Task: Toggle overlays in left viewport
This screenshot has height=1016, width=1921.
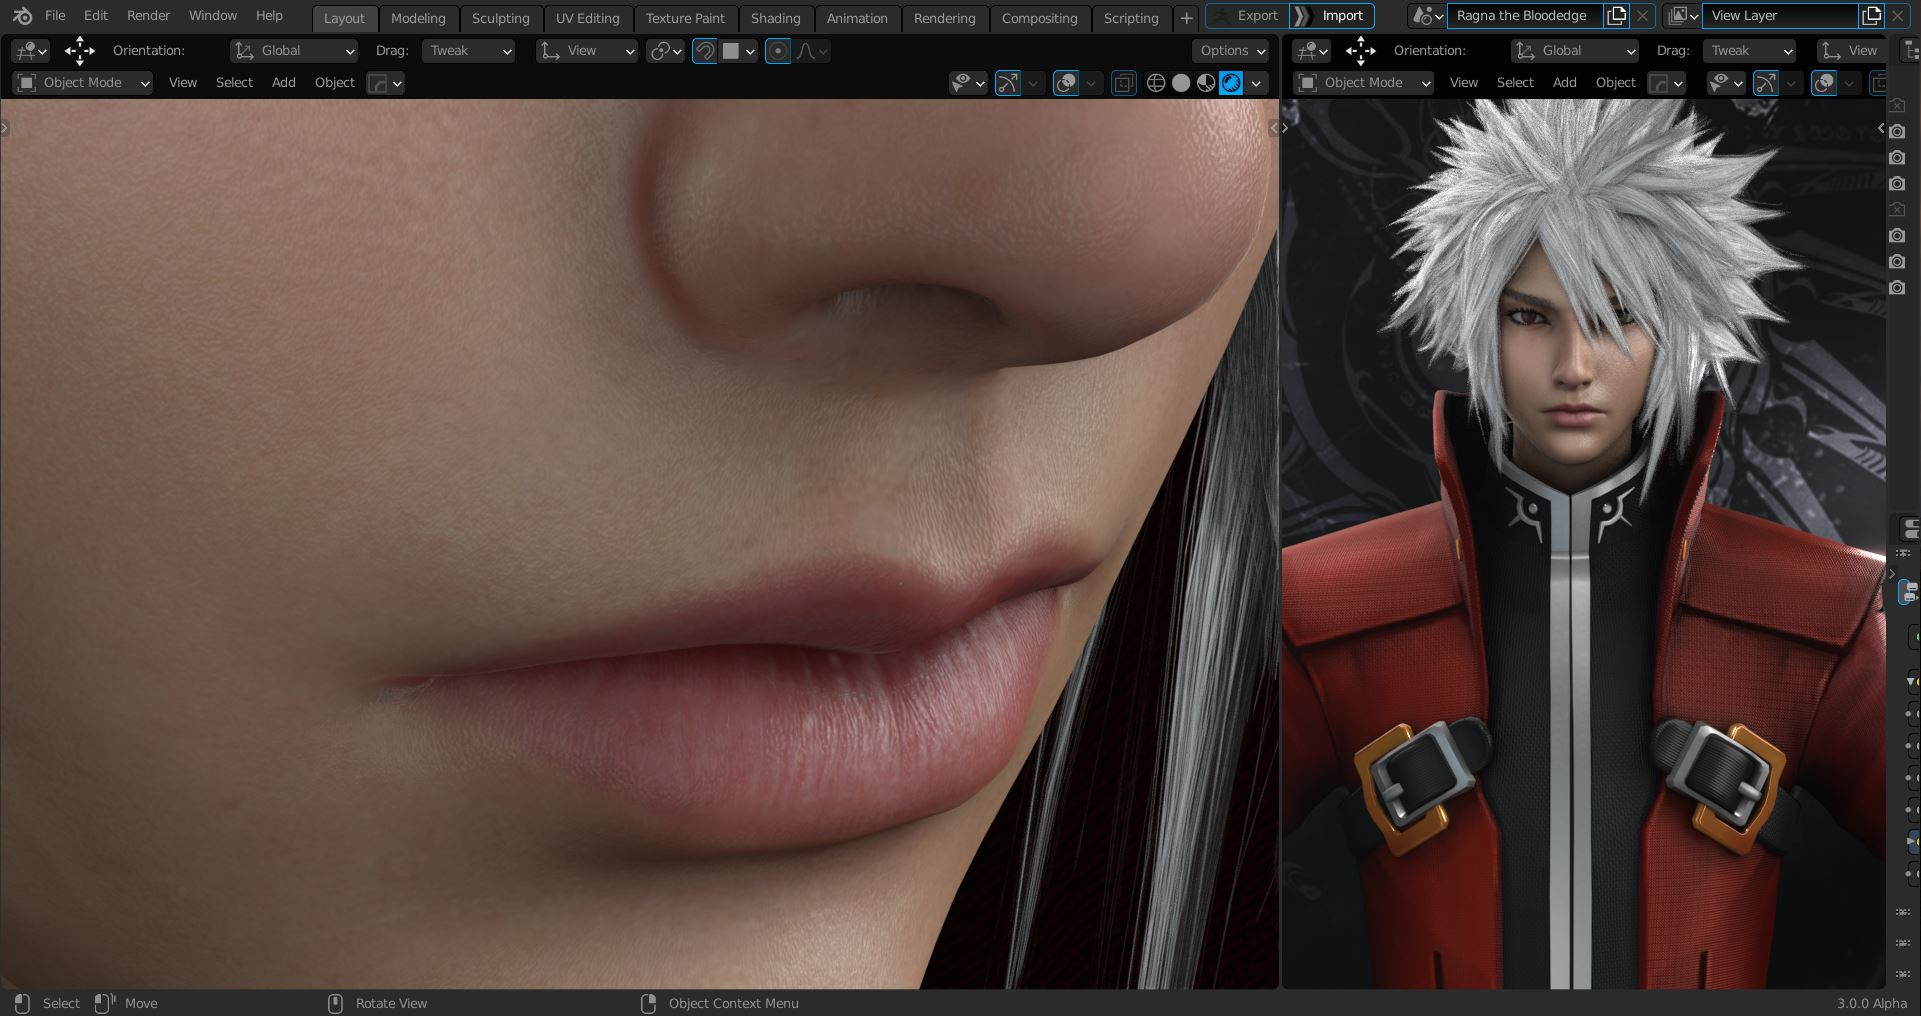Action: 1066,83
